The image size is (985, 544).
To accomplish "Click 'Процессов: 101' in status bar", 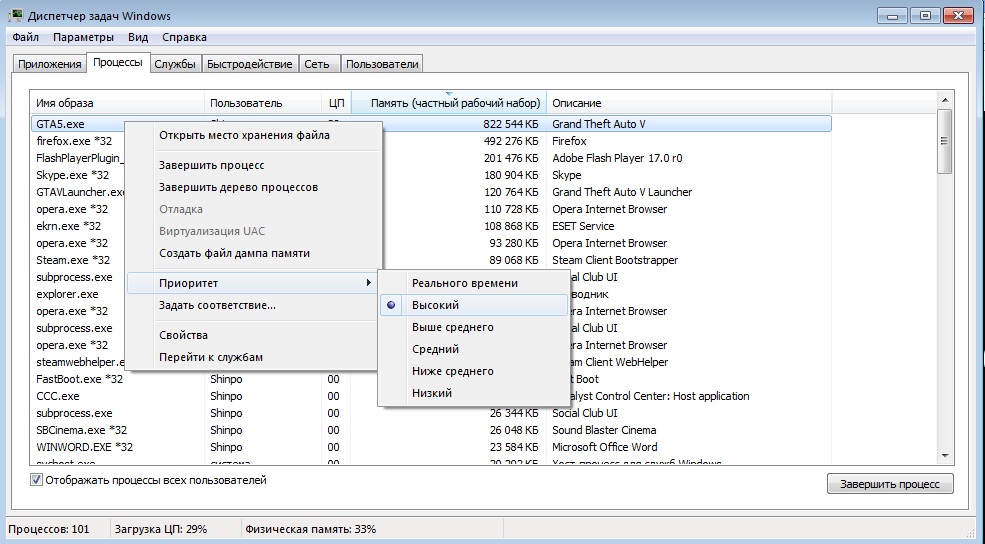I will (49, 529).
